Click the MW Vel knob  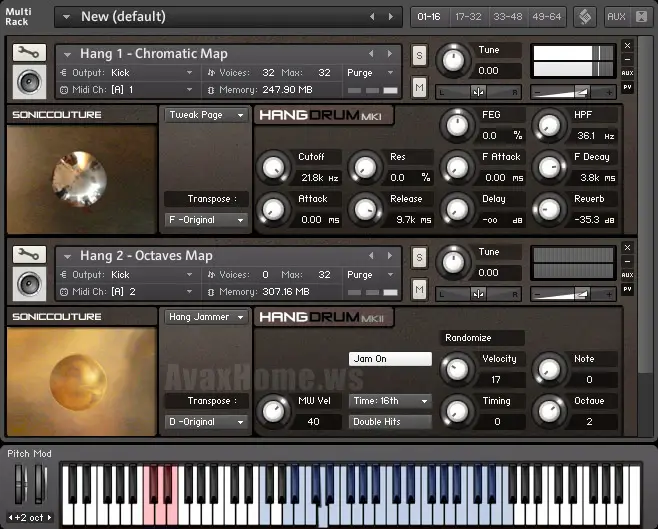coord(273,411)
